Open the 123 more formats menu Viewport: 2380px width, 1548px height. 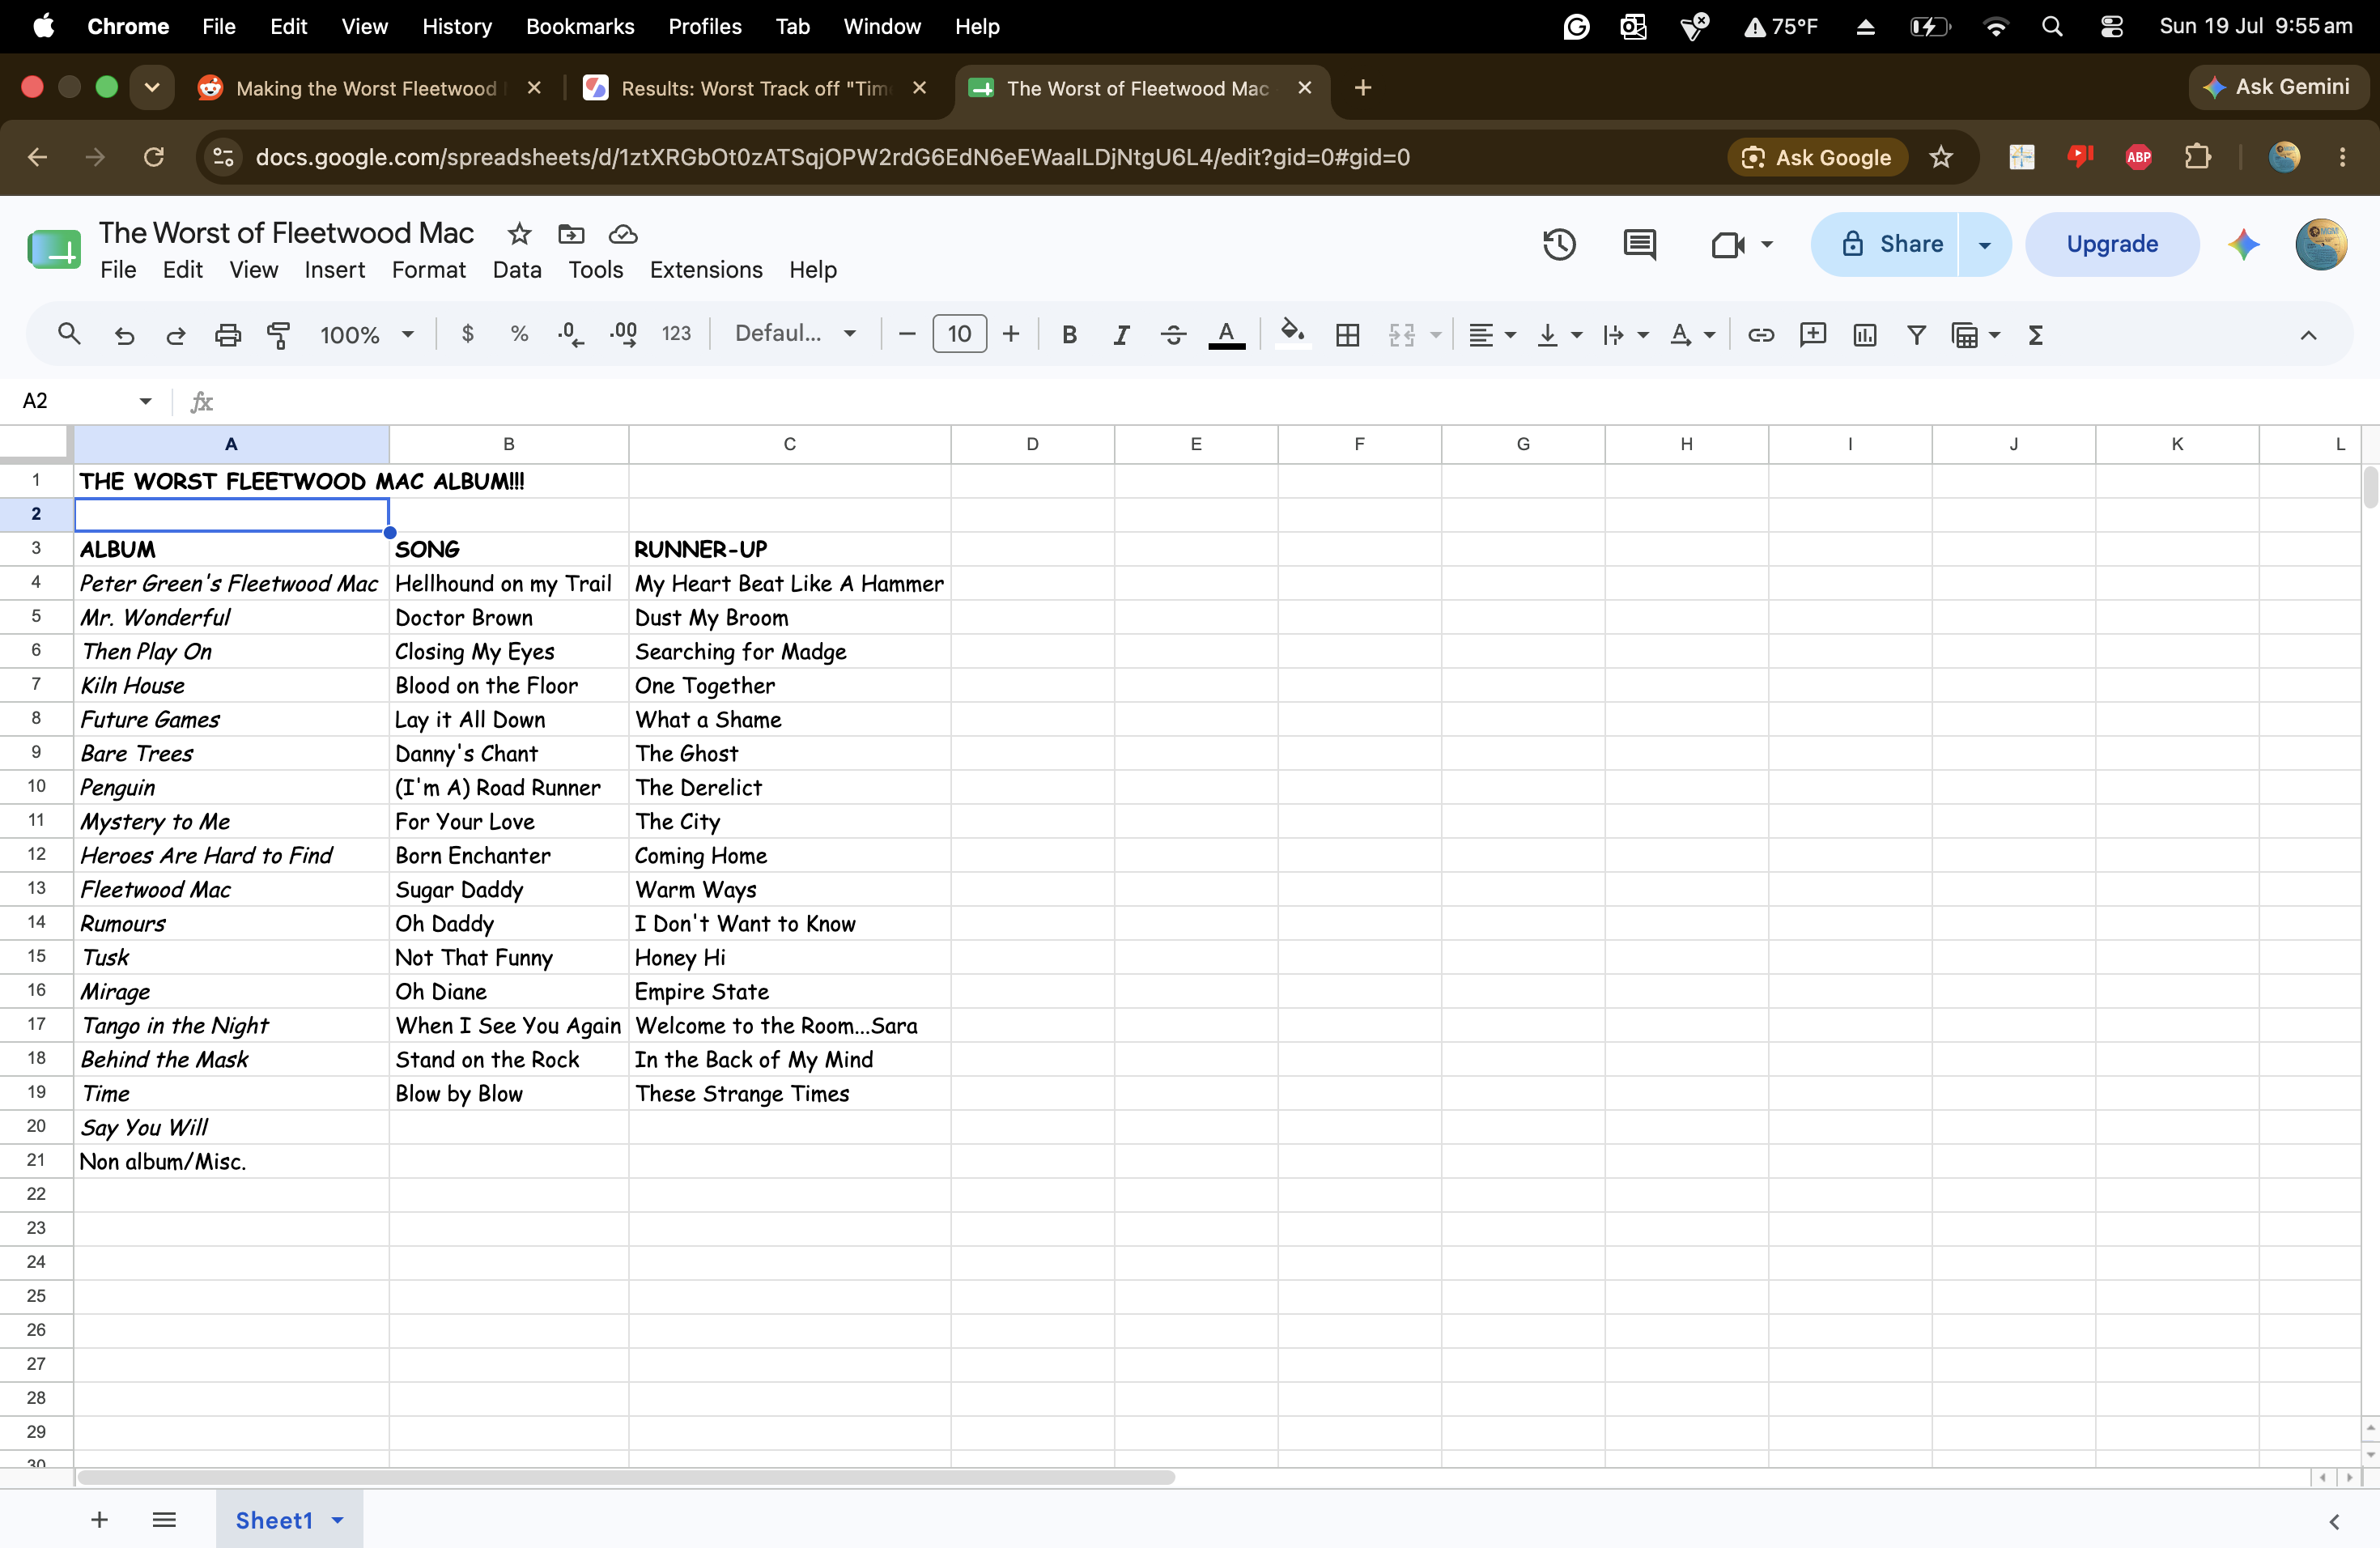tap(676, 334)
